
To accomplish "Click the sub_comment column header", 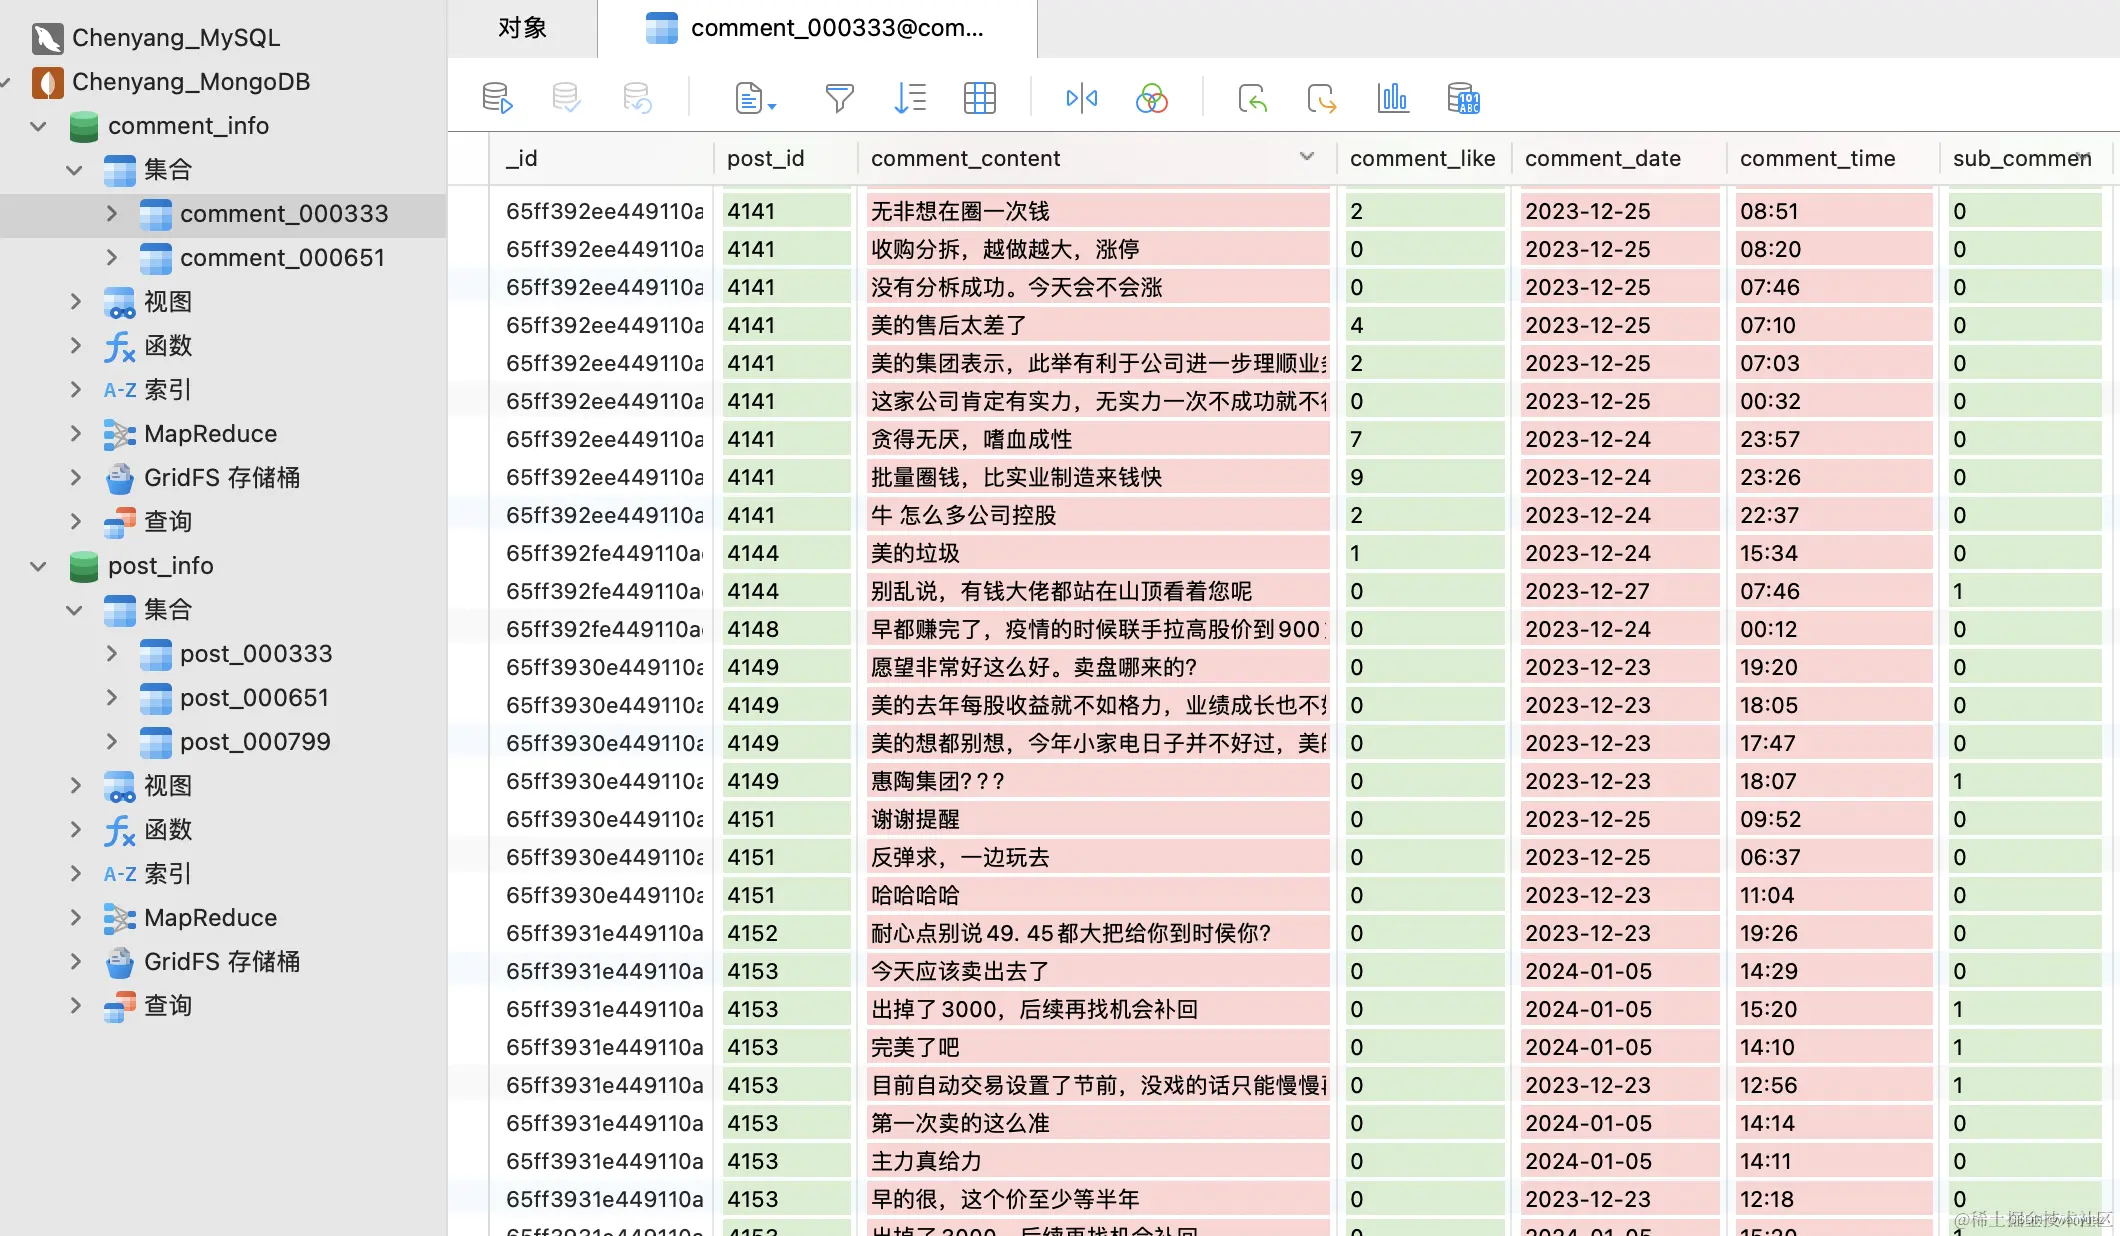I will tap(2026, 158).
